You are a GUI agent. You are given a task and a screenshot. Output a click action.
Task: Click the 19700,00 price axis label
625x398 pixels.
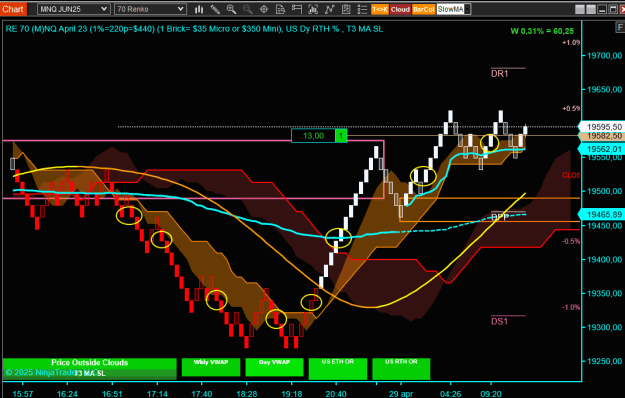(604, 56)
